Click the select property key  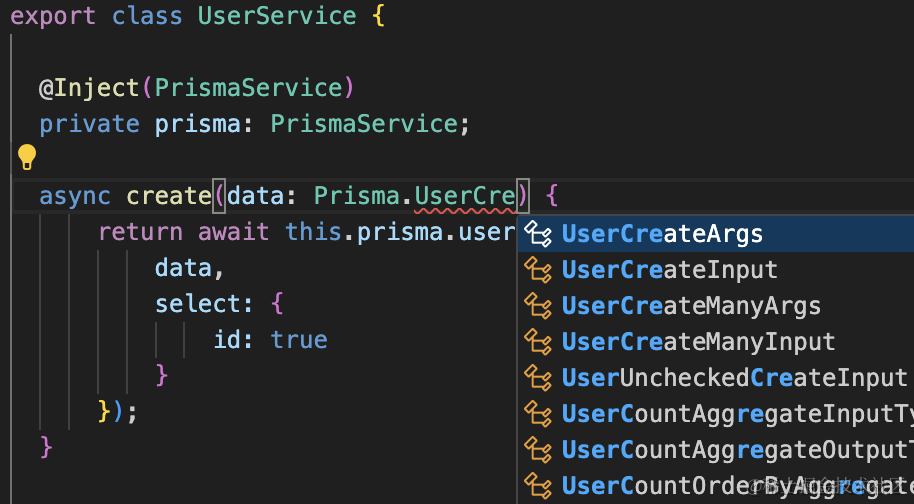[197, 304]
